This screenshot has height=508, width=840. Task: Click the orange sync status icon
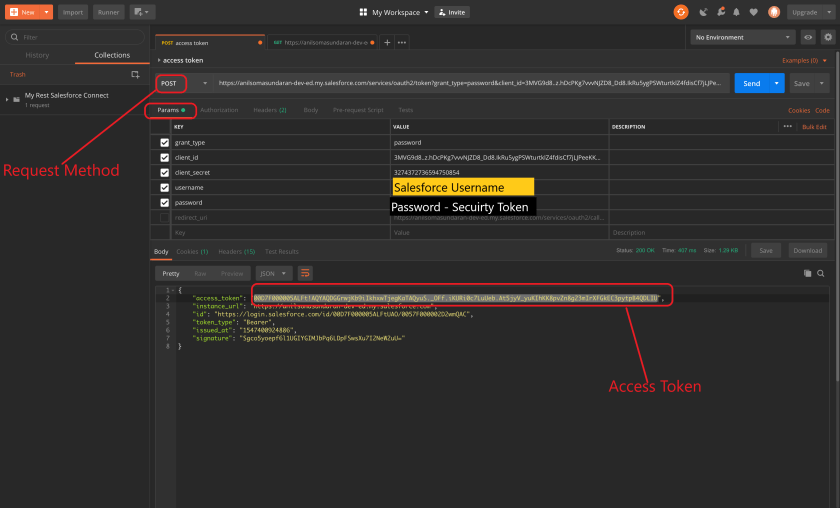pos(681,12)
